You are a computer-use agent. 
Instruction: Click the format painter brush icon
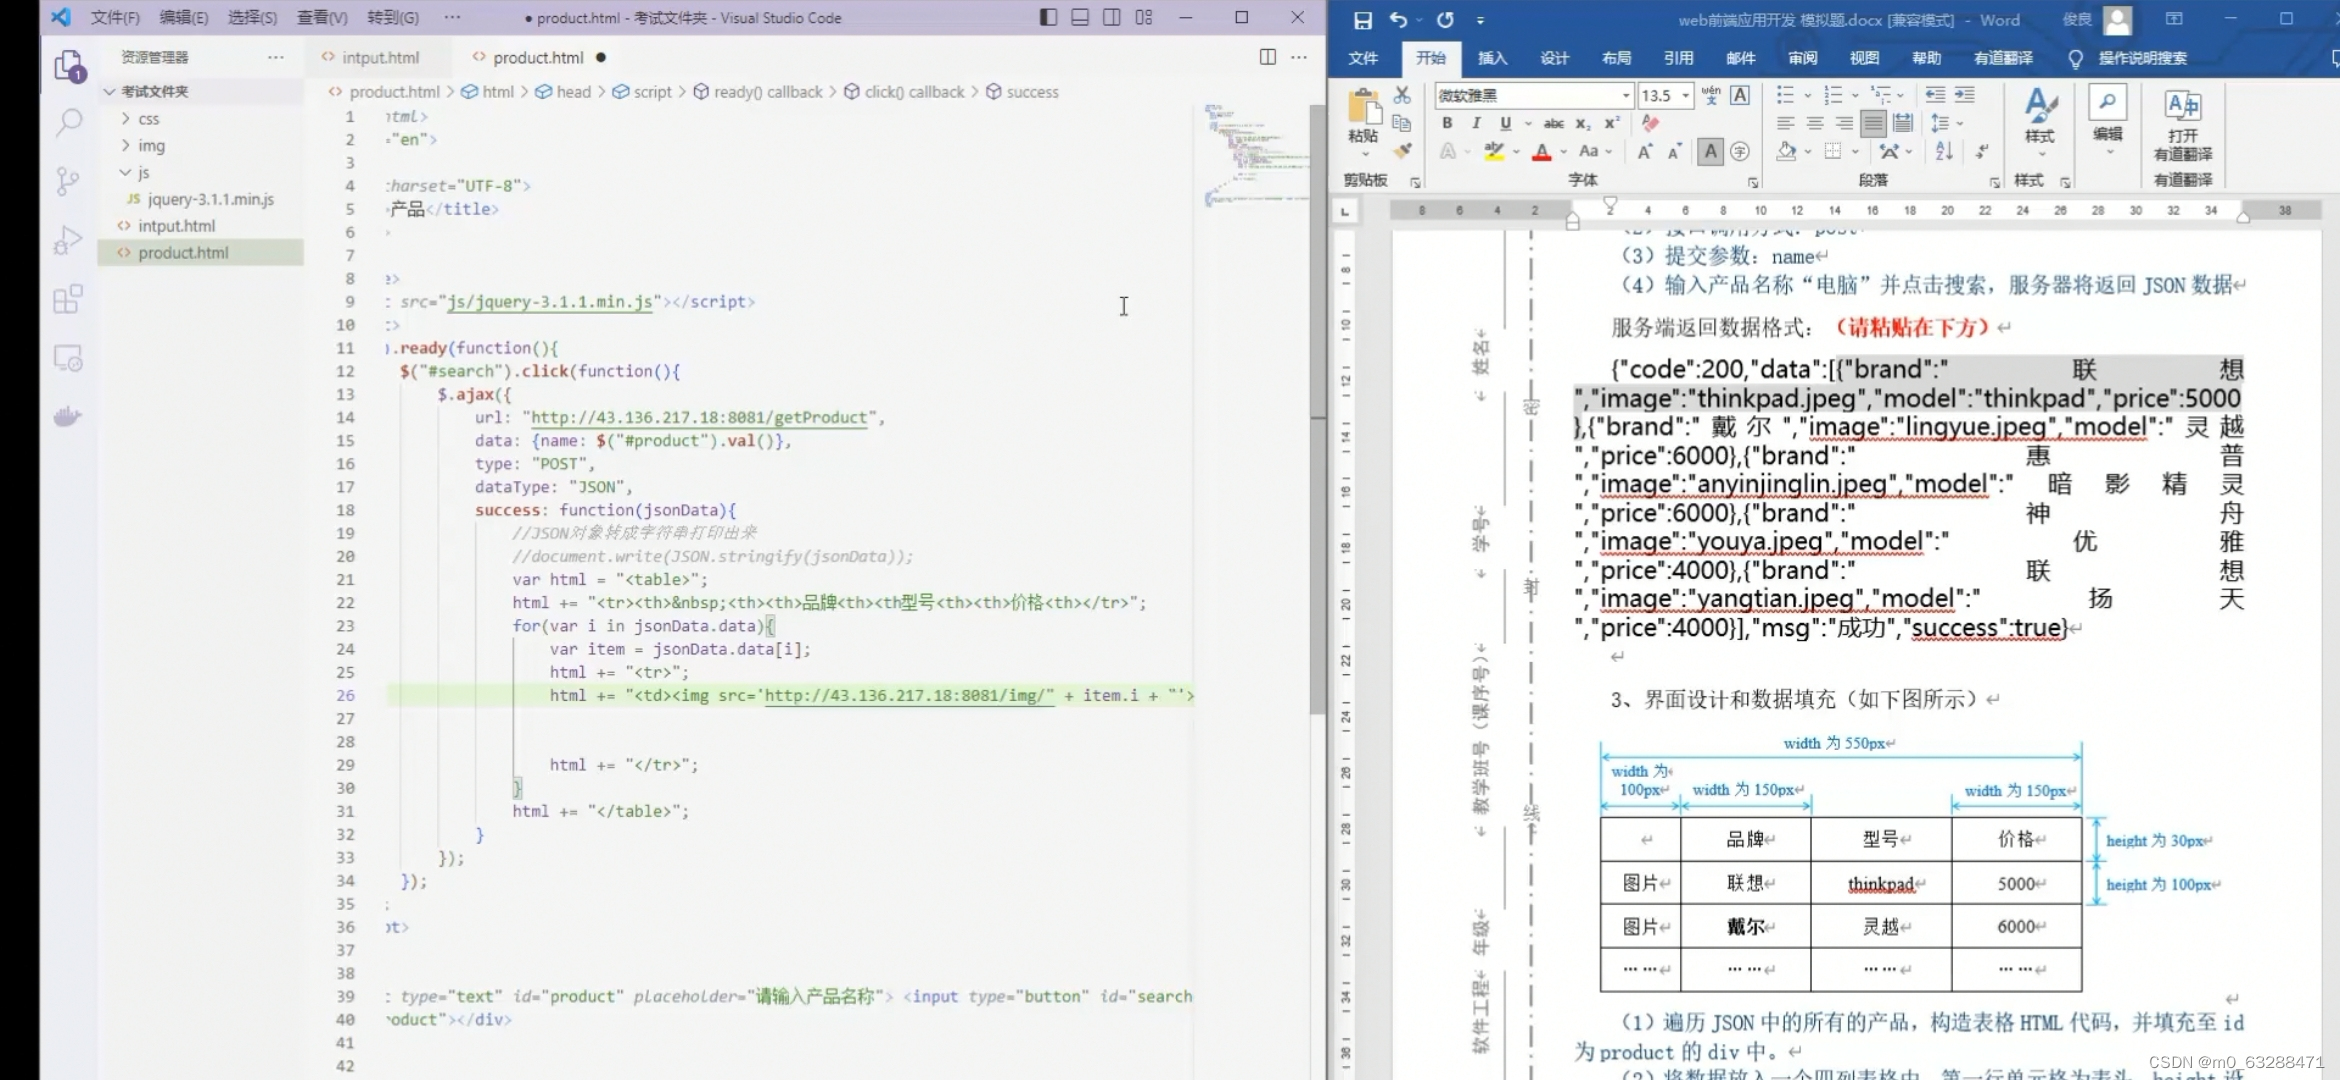[x=1403, y=152]
